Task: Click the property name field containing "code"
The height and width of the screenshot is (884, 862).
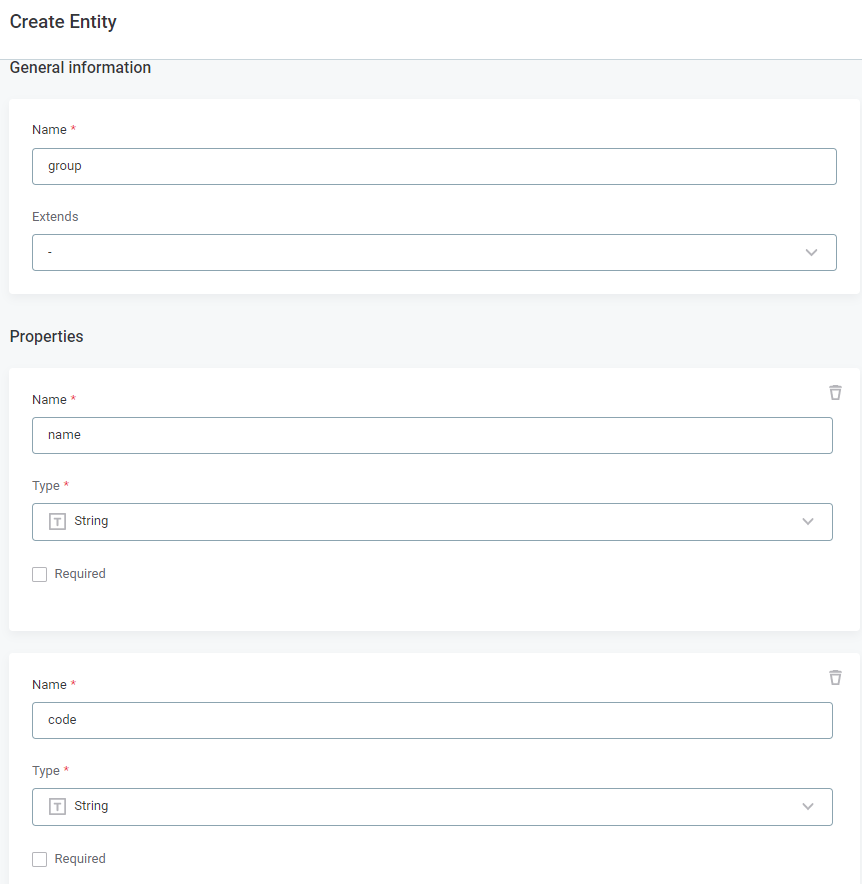Action: point(432,720)
